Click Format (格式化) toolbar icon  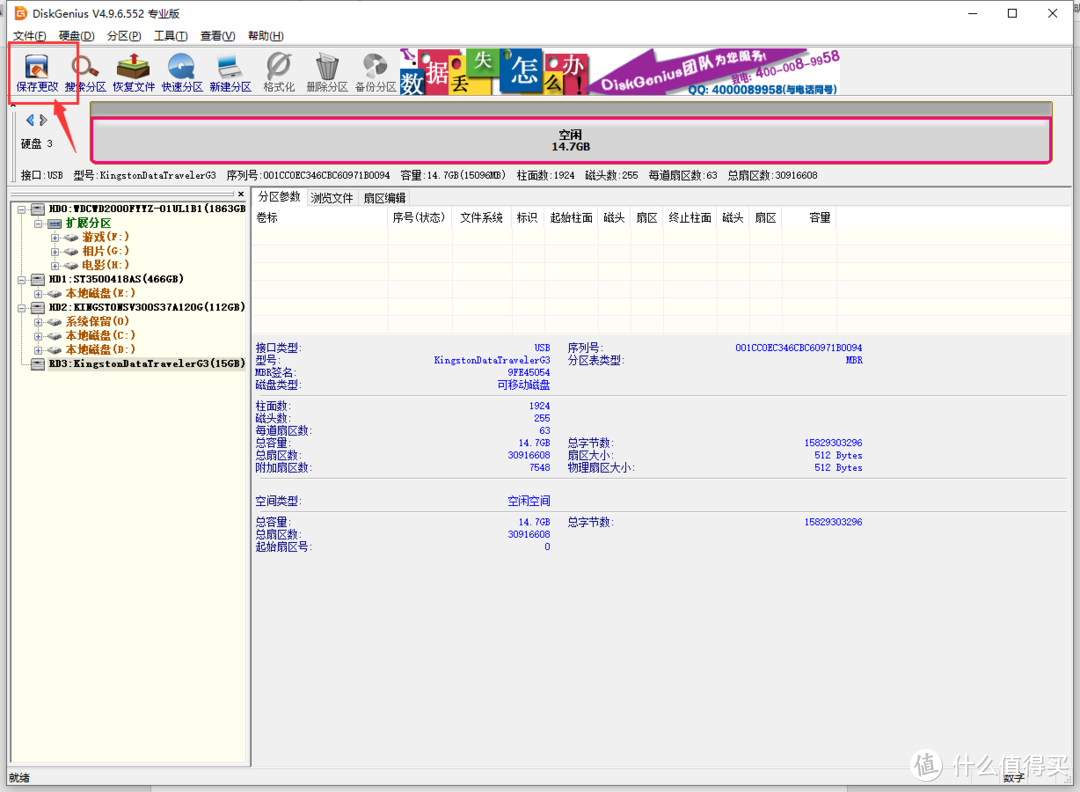[278, 73]
